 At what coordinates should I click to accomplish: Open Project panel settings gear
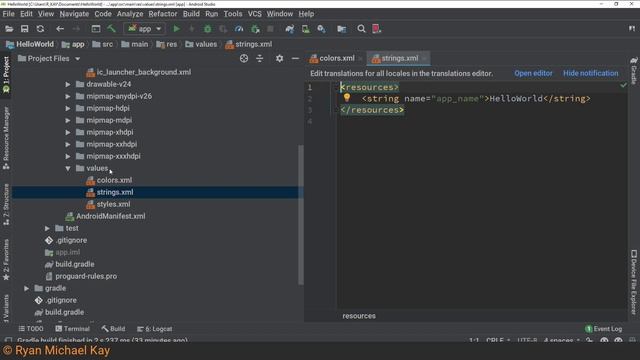tap(279, 59)
